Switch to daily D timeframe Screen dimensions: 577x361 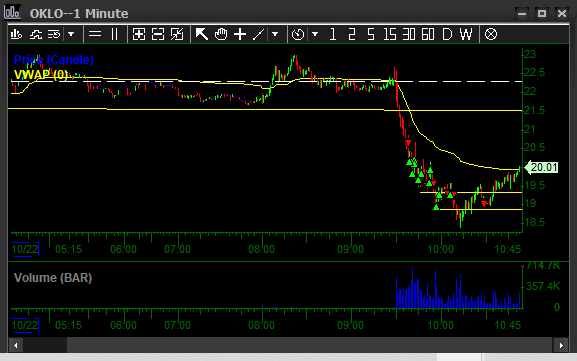447,34
